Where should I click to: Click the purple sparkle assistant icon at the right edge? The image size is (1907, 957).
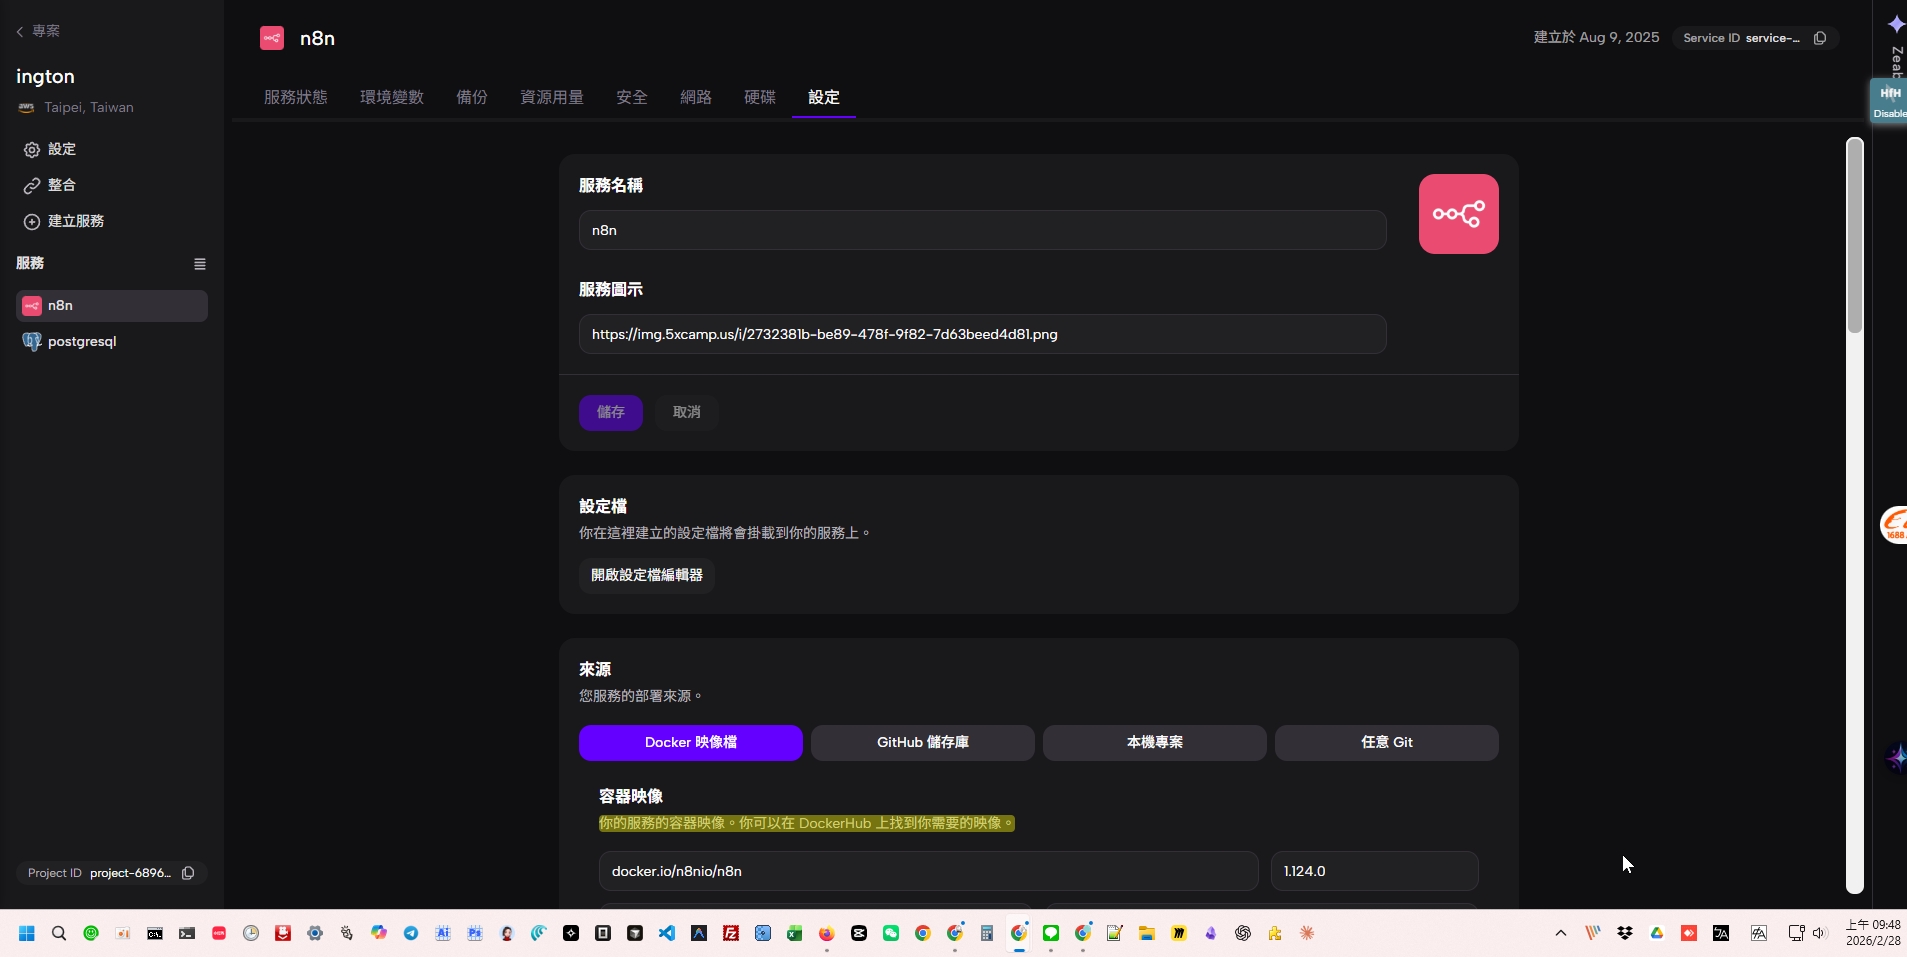click(x=1896, y=758)
